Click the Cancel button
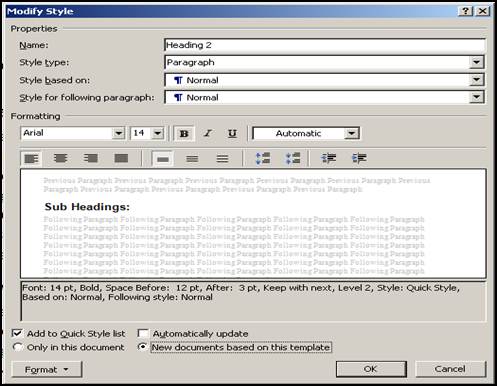Image resolution: width=497 pixels, height=386 pixels. coord(450,369)
